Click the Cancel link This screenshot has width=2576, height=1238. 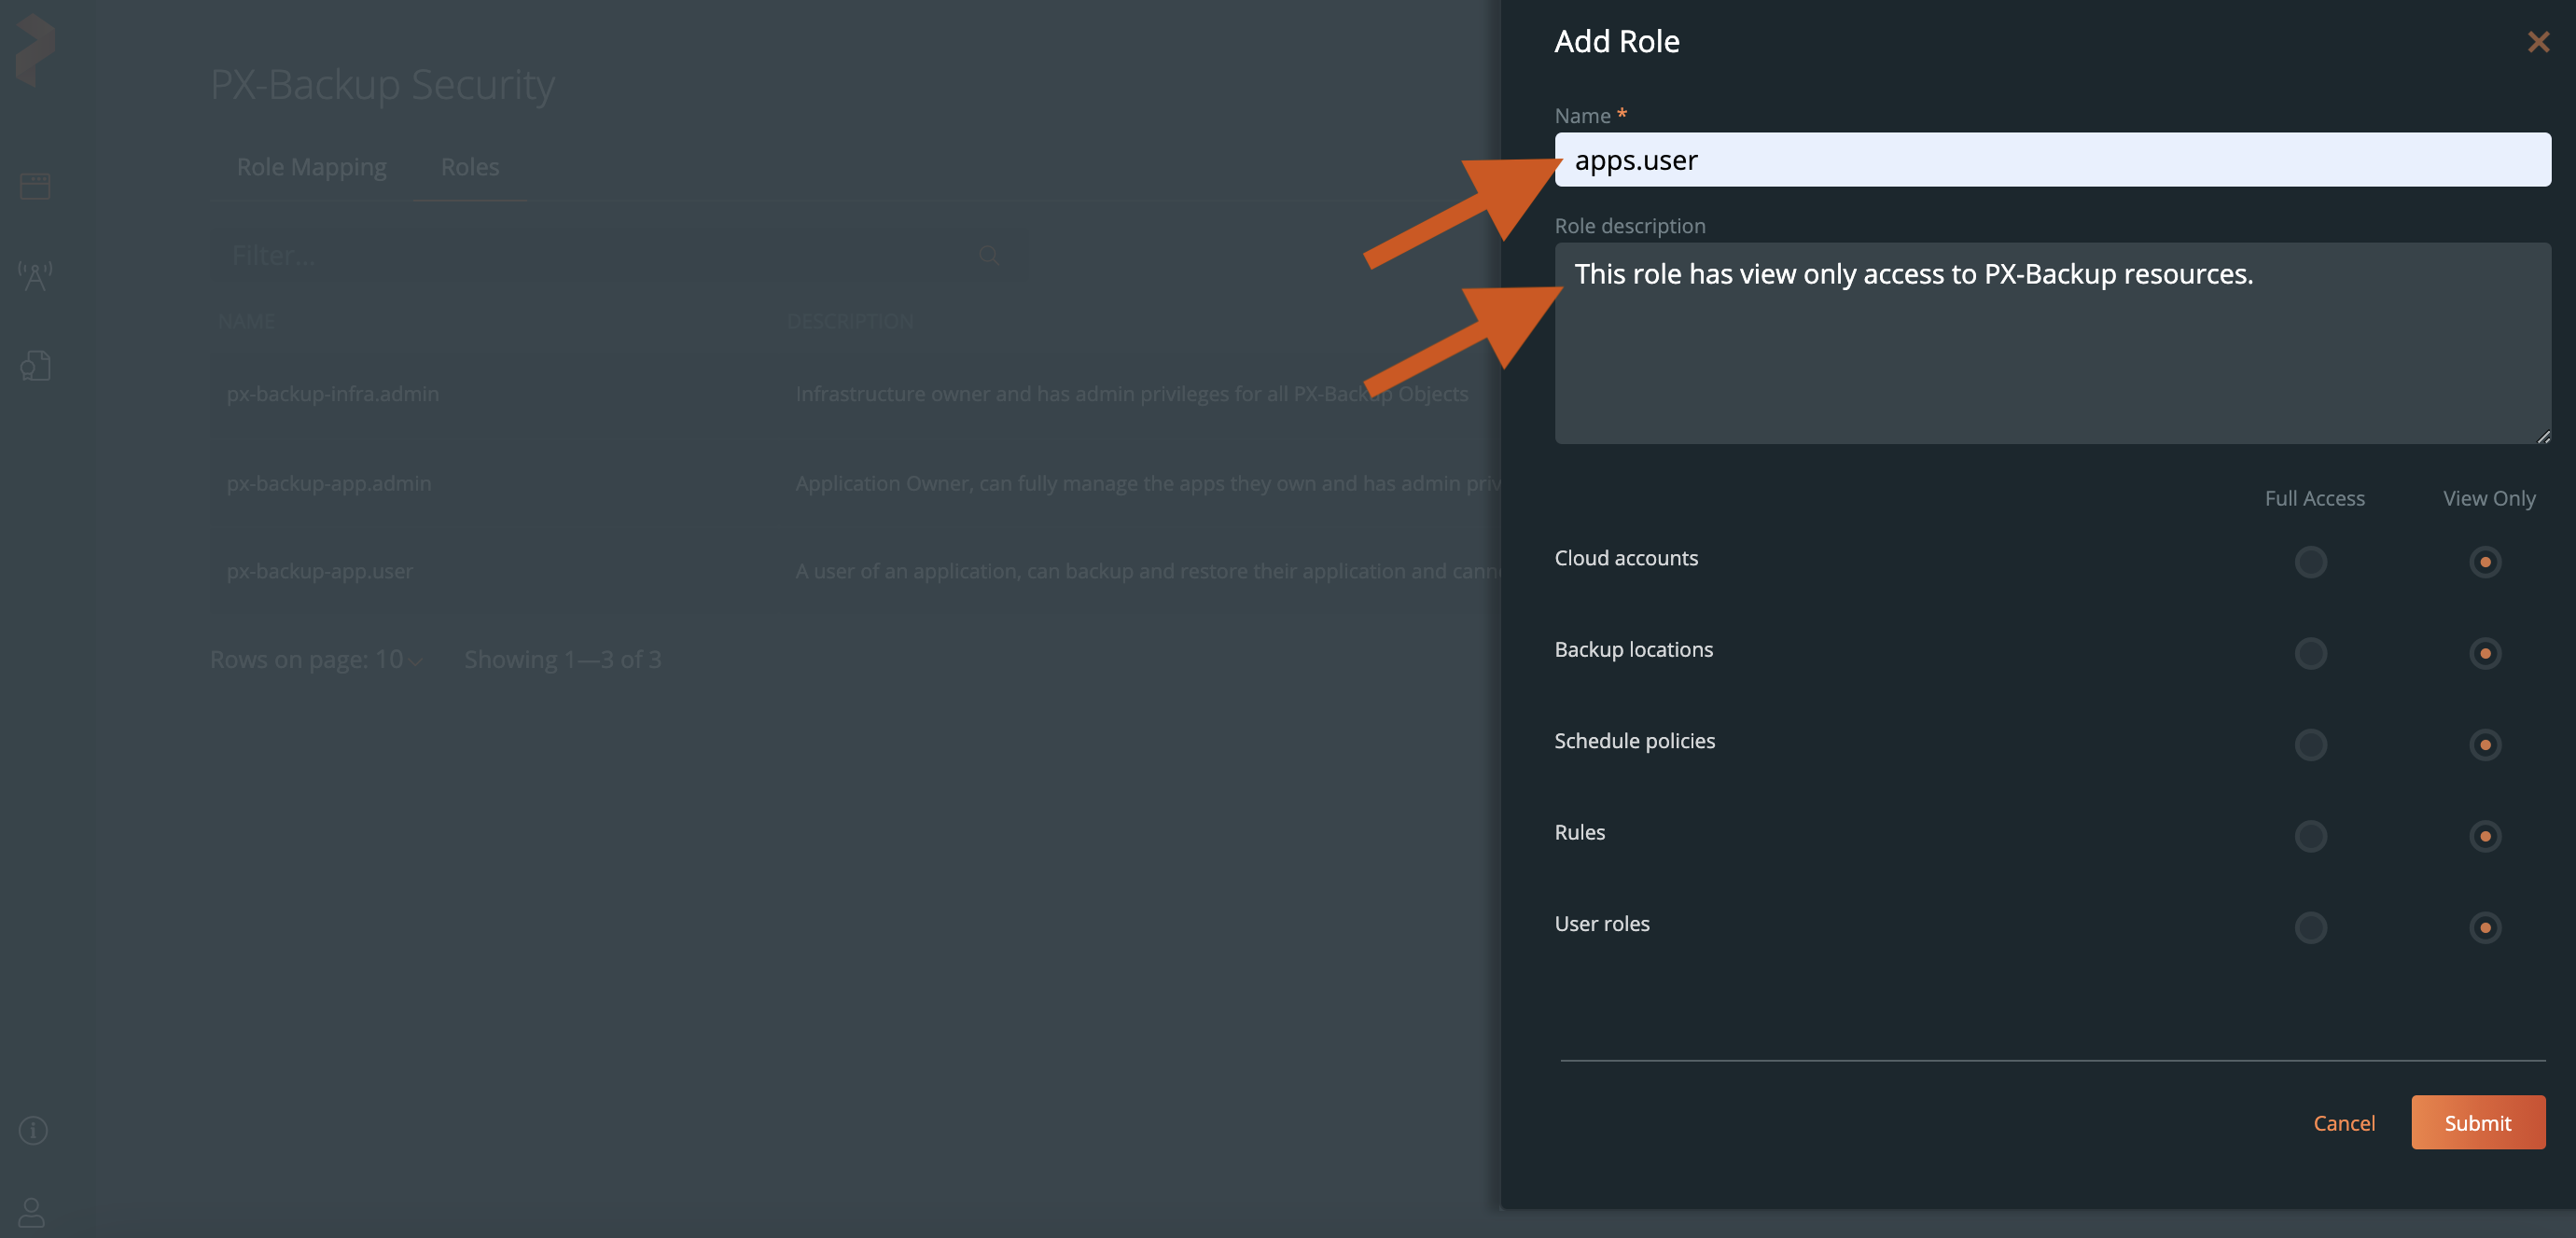pos(2343,1123)
